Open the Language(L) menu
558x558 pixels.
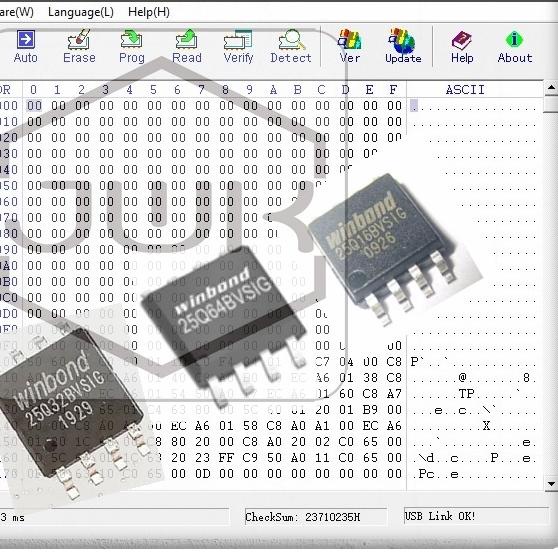(x=81, y=12)
